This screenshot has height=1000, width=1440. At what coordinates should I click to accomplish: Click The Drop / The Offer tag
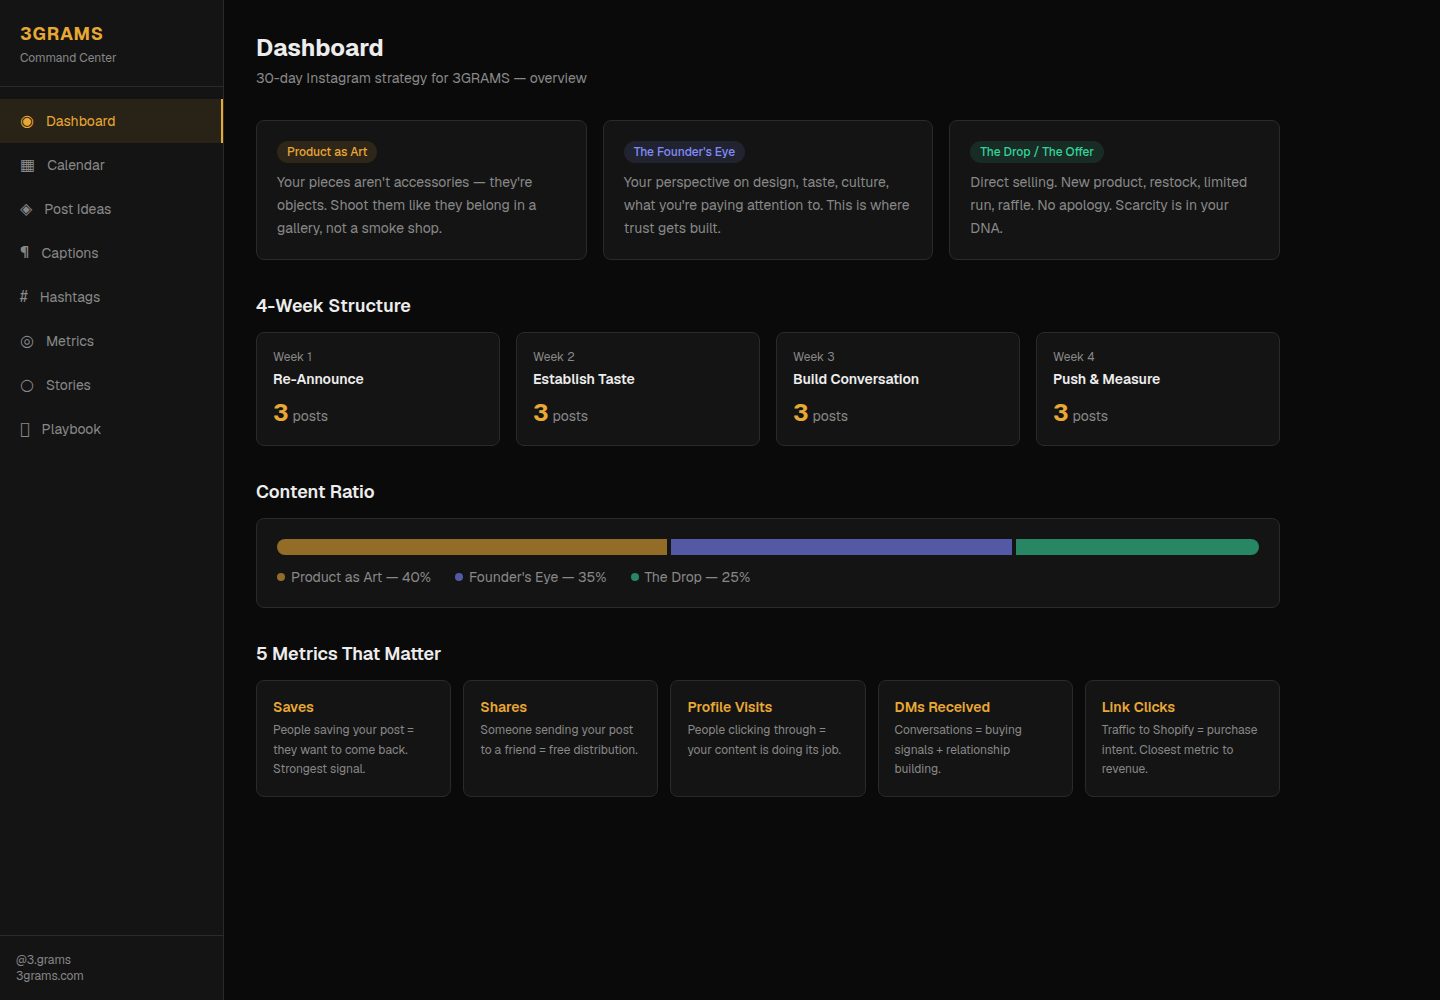point(1037,152)
